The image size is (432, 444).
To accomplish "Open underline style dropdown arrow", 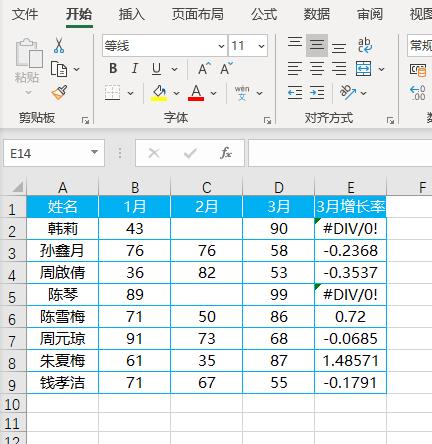I will 174,69.
